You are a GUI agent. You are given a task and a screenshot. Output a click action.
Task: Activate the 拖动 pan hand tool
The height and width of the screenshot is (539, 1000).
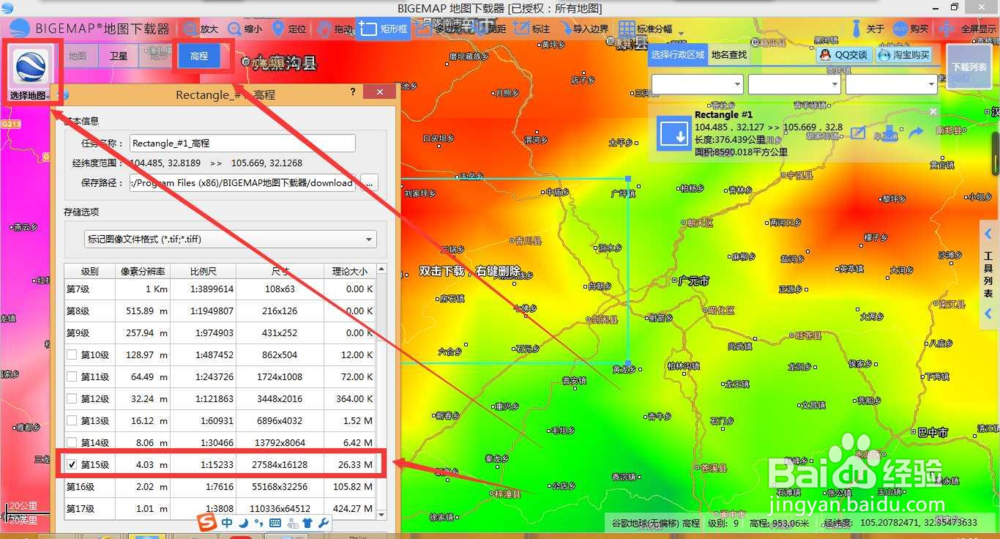(x=335, y=29)
